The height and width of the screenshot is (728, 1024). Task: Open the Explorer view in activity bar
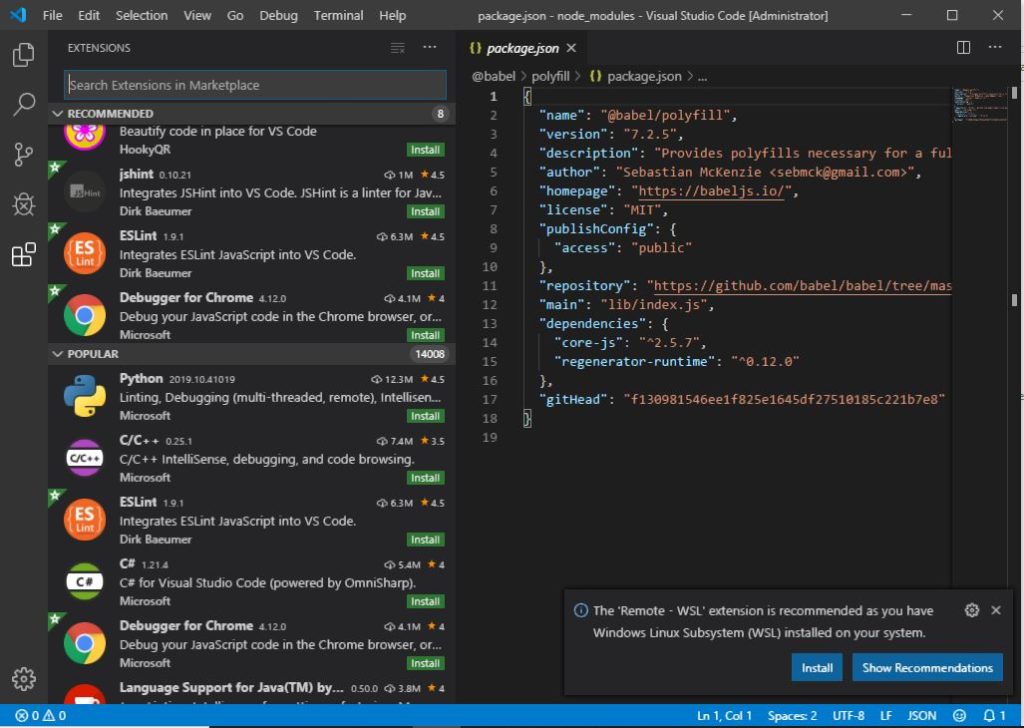24,55
